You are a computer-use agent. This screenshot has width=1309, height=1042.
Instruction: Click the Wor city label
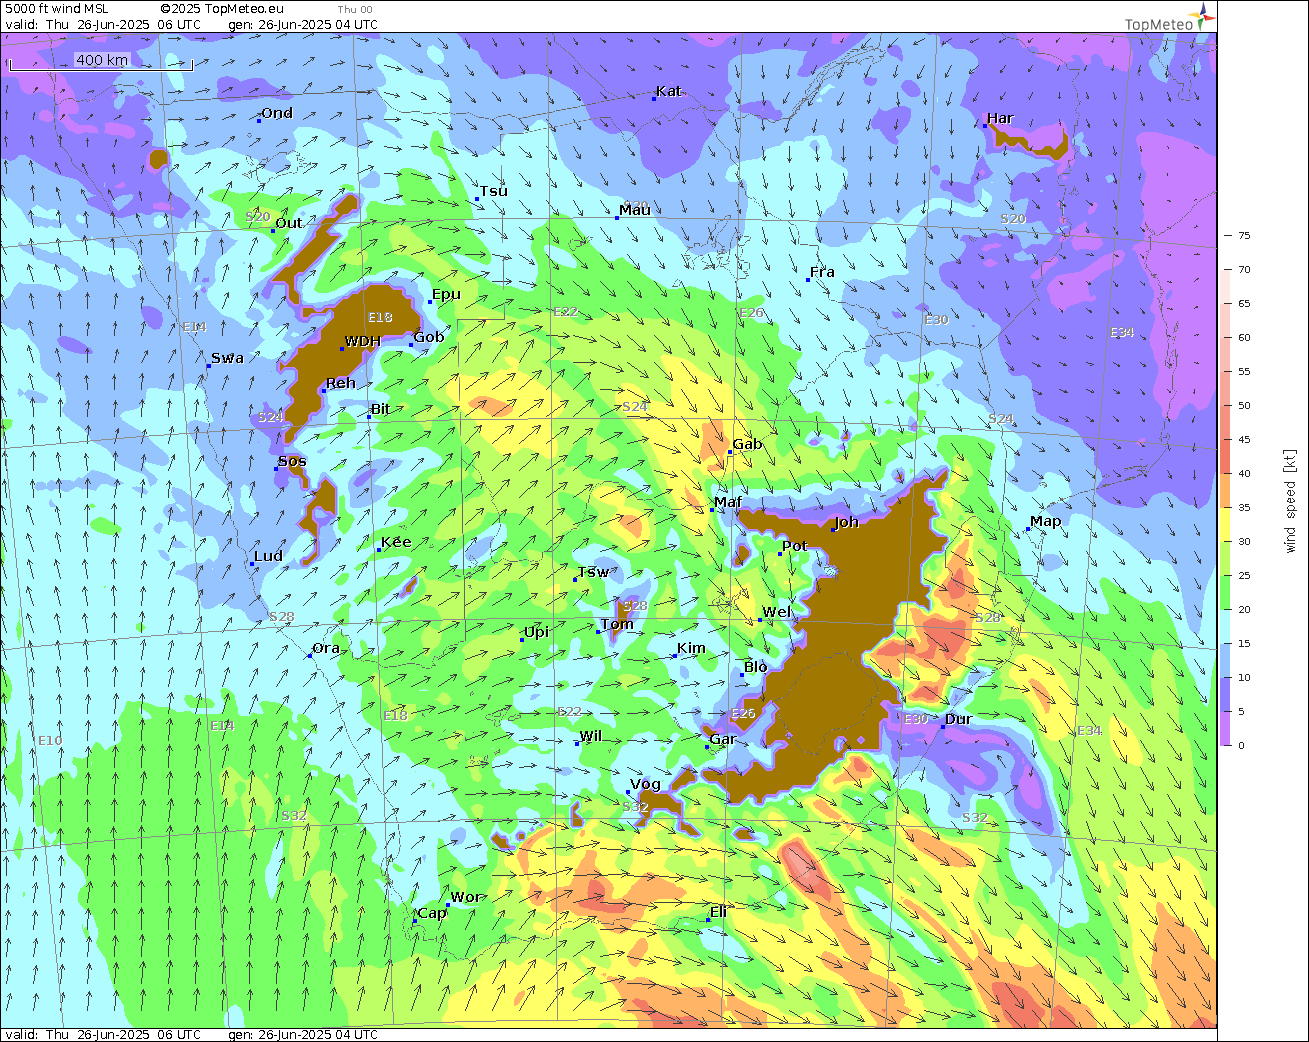pos(466,897)
